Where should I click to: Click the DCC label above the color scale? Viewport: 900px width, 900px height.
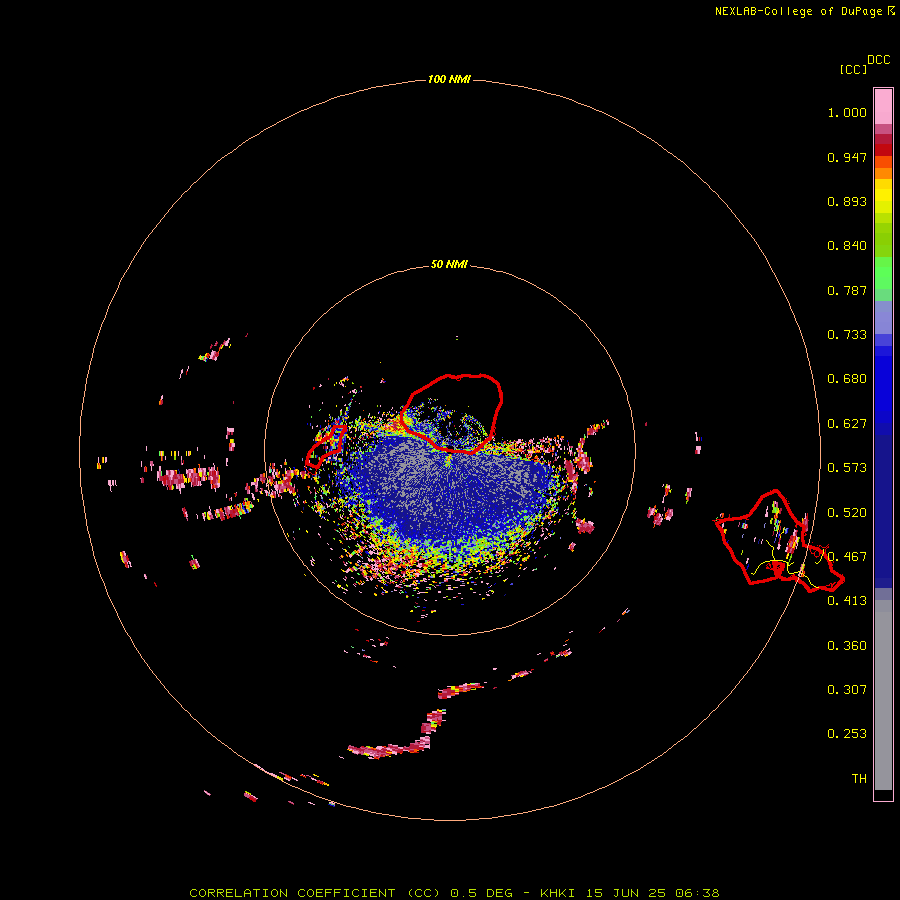click(x=879, y=60)
